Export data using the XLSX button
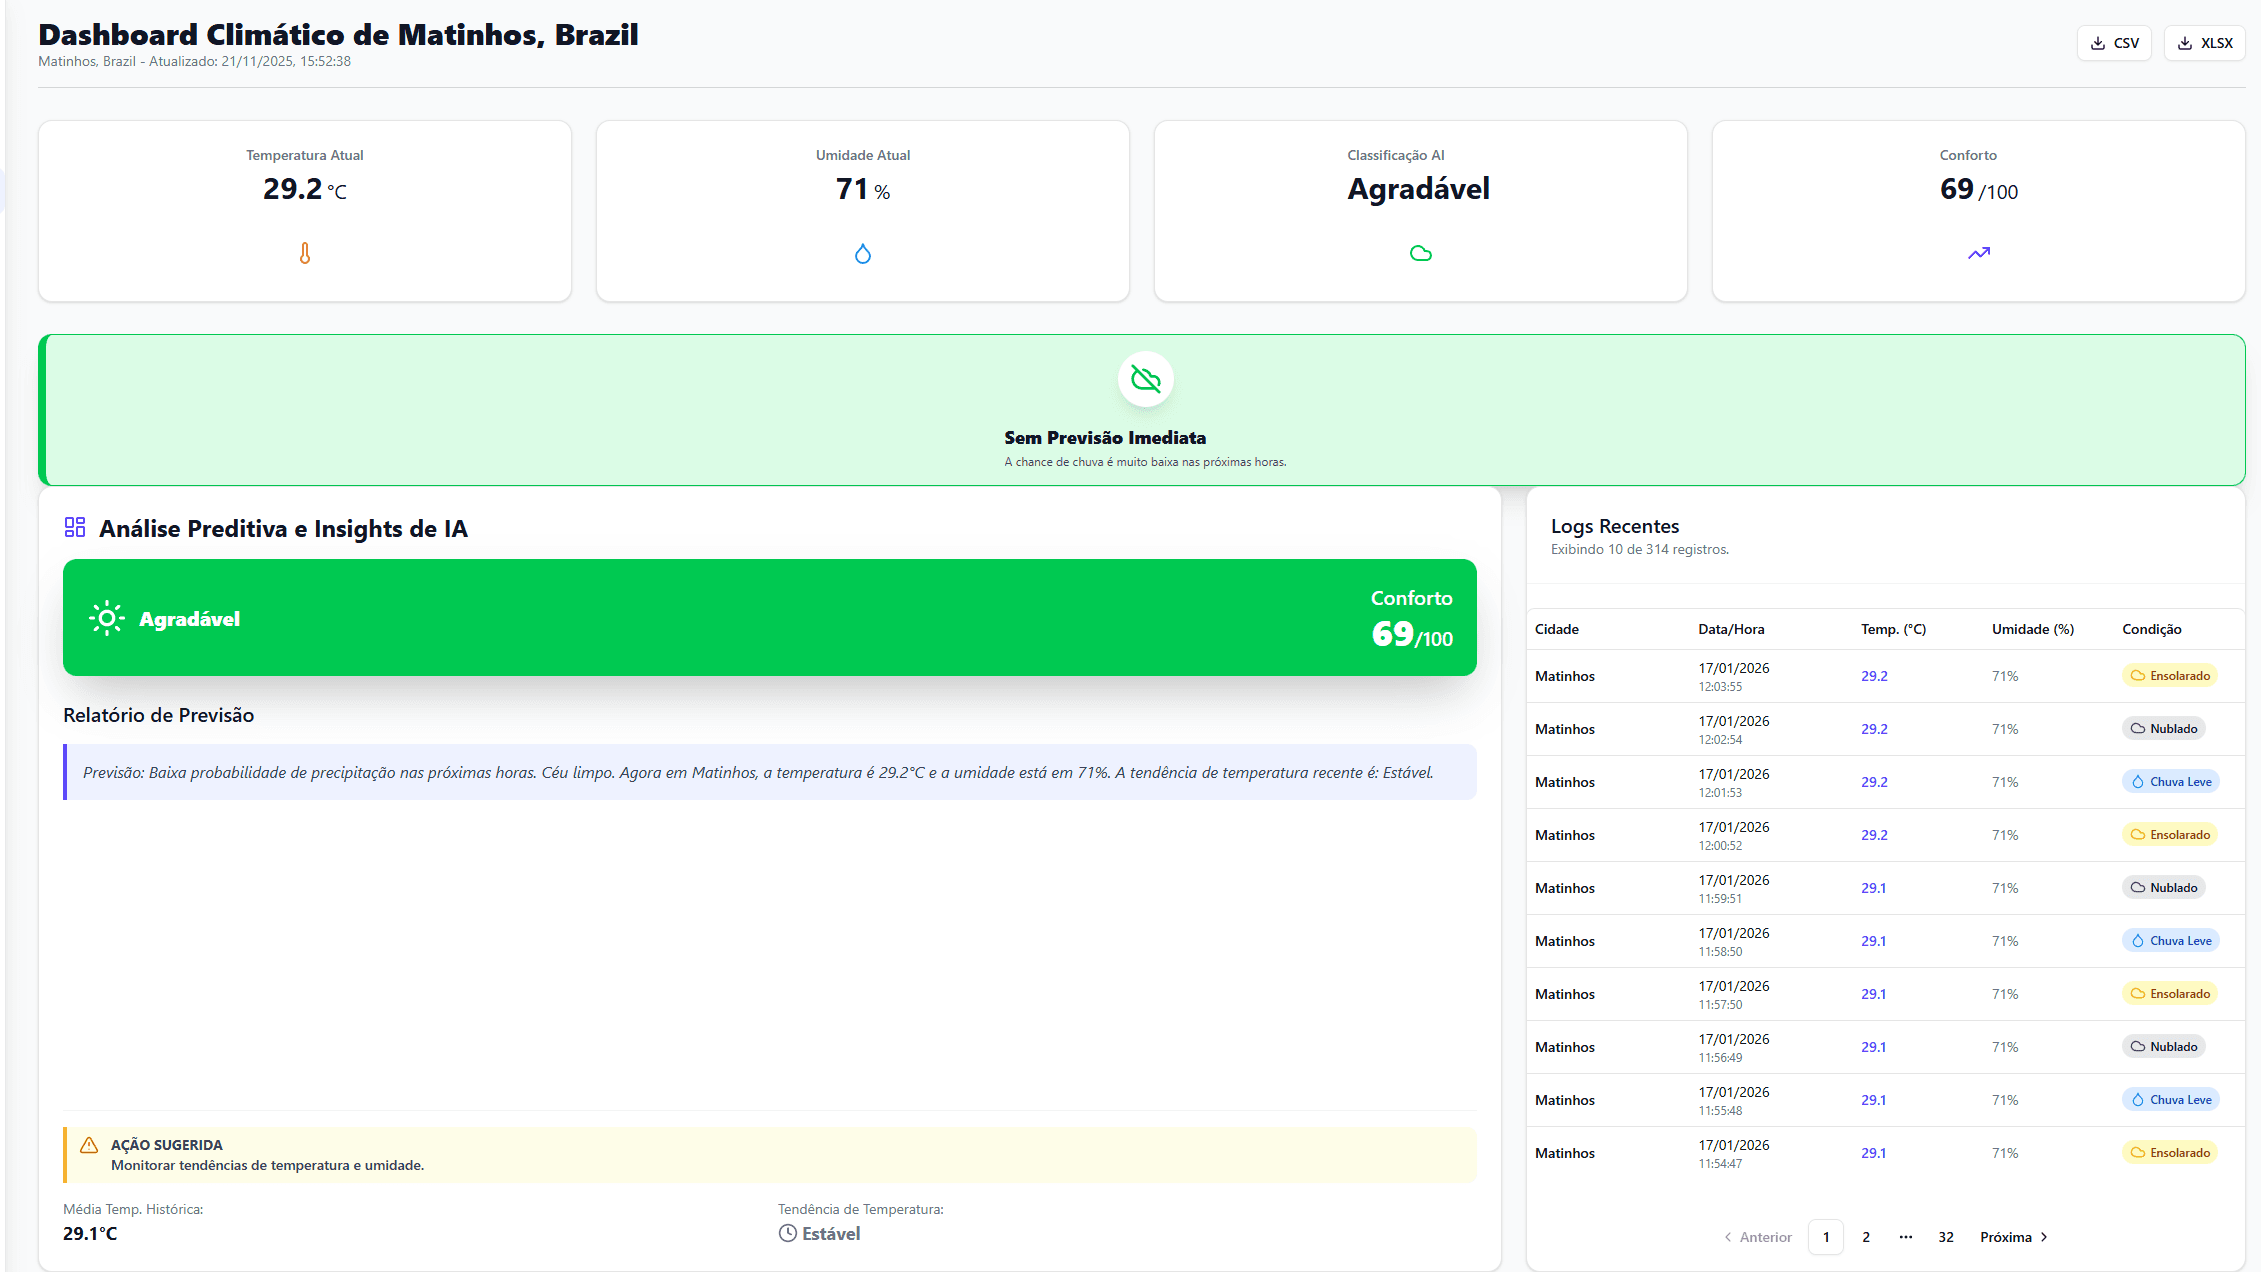The image size is (2261, 1272). (2204, 43)
